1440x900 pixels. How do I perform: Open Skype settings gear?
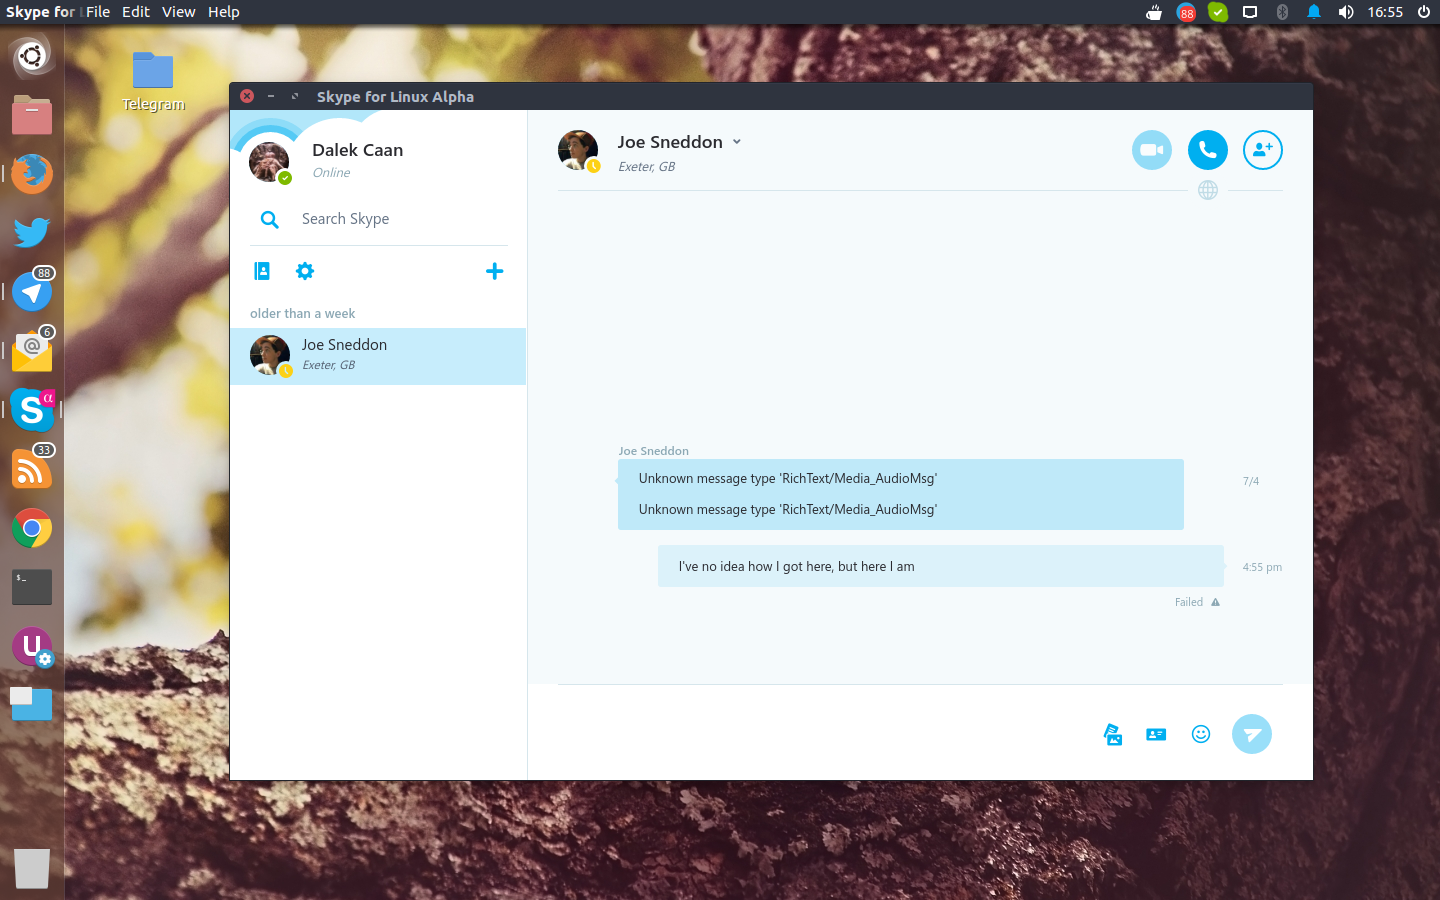pyautogui.click(x=305, y=271)
